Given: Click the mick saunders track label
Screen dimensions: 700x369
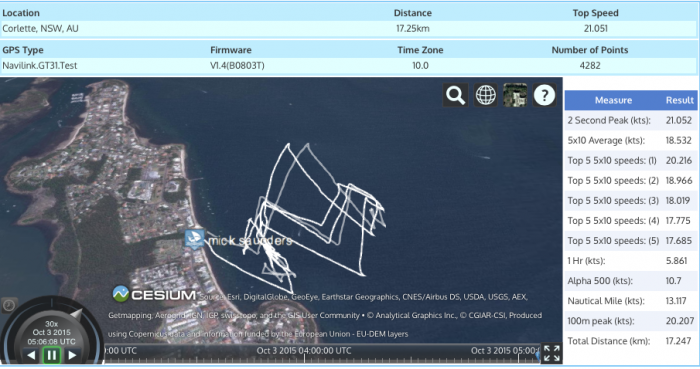Looking at the screenshot, I should [x=250, y=241].
